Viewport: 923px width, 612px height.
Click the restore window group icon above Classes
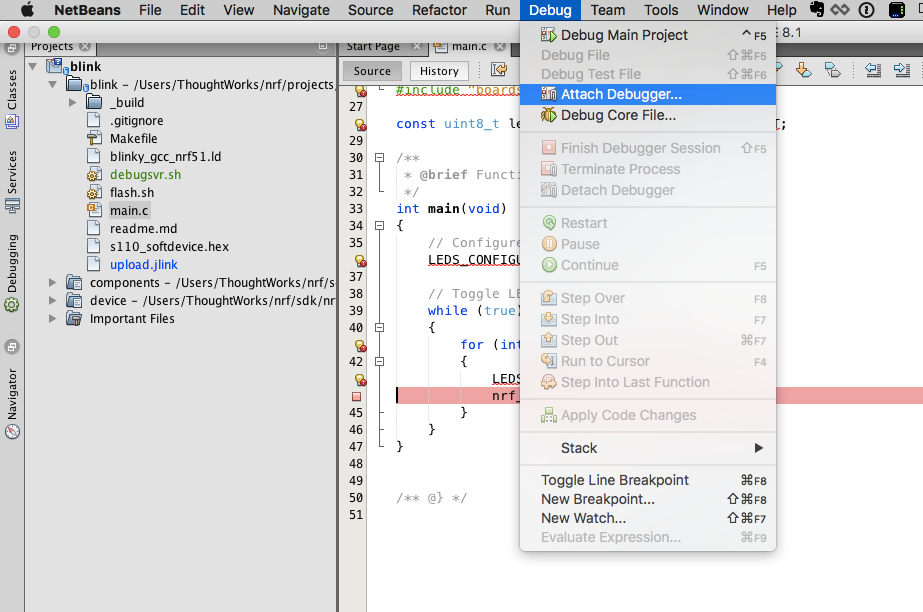click(x=12, y=48)
